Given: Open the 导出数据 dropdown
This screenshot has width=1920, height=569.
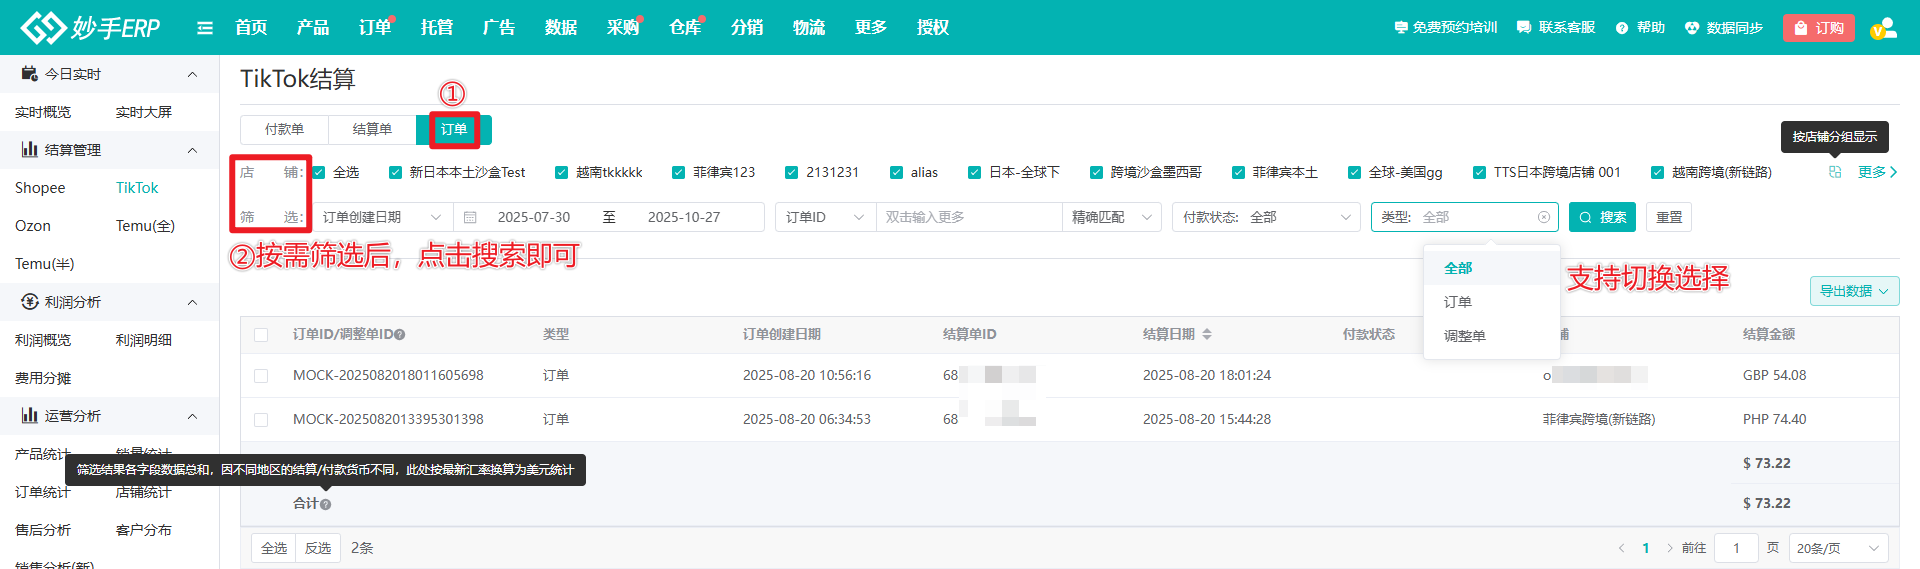Looking at the screenshot, I should (x=1854, y=291).
